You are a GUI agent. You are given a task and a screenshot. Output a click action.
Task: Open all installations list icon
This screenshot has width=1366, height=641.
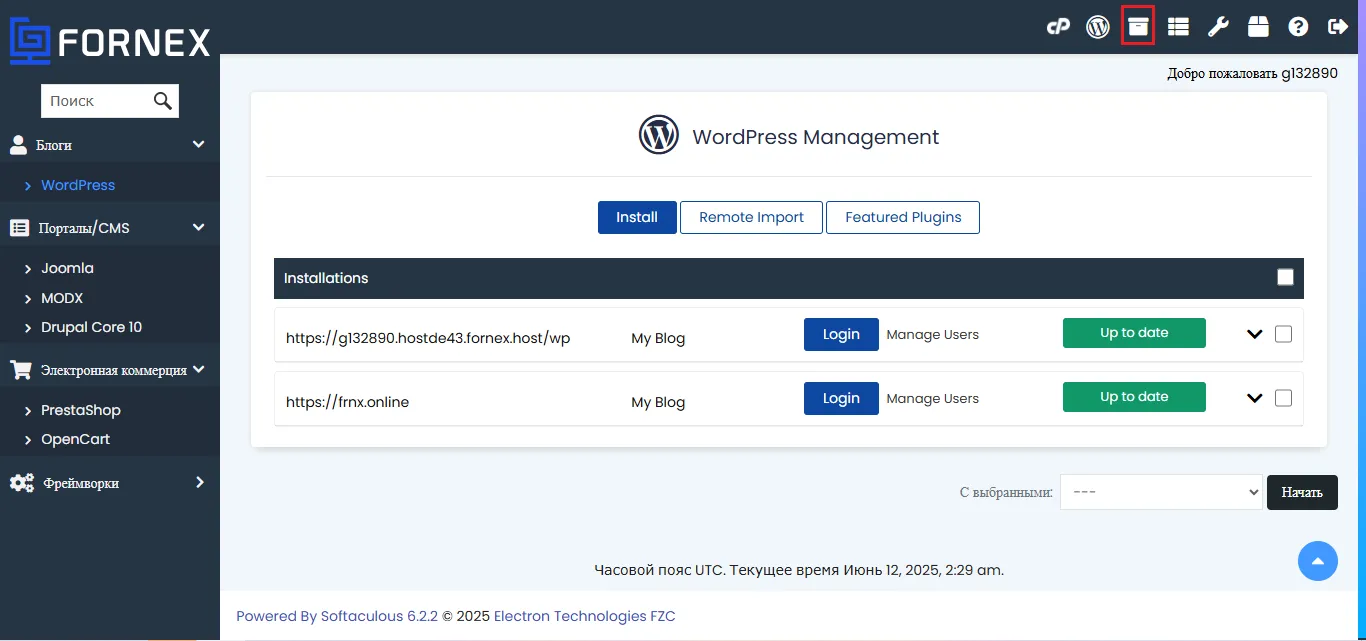(1178, 27)
